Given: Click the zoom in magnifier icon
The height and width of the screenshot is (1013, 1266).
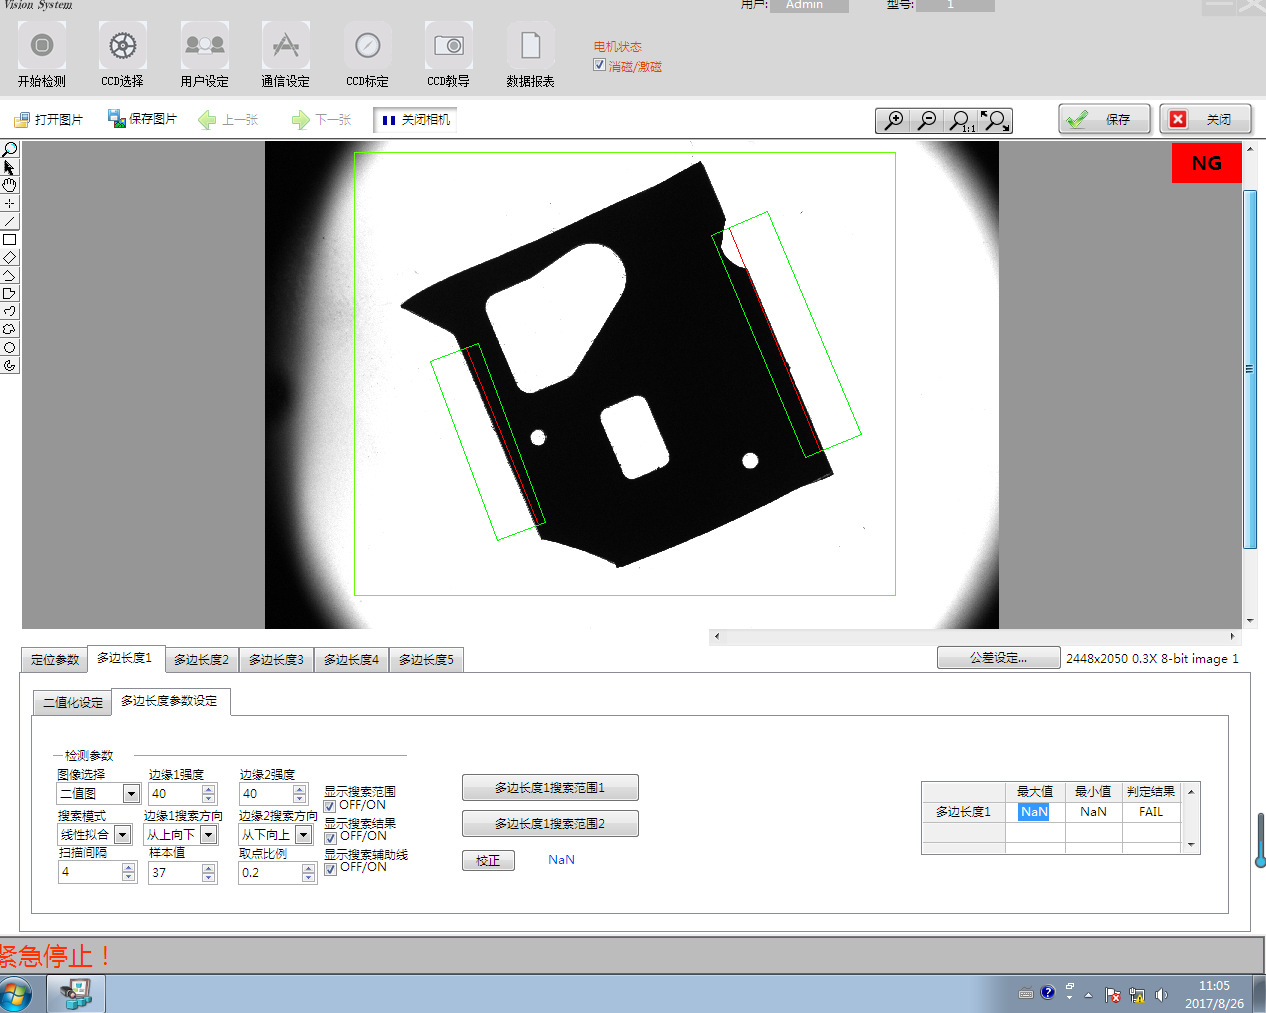Looking at the screenshot, I should click(x=892, y=121).
